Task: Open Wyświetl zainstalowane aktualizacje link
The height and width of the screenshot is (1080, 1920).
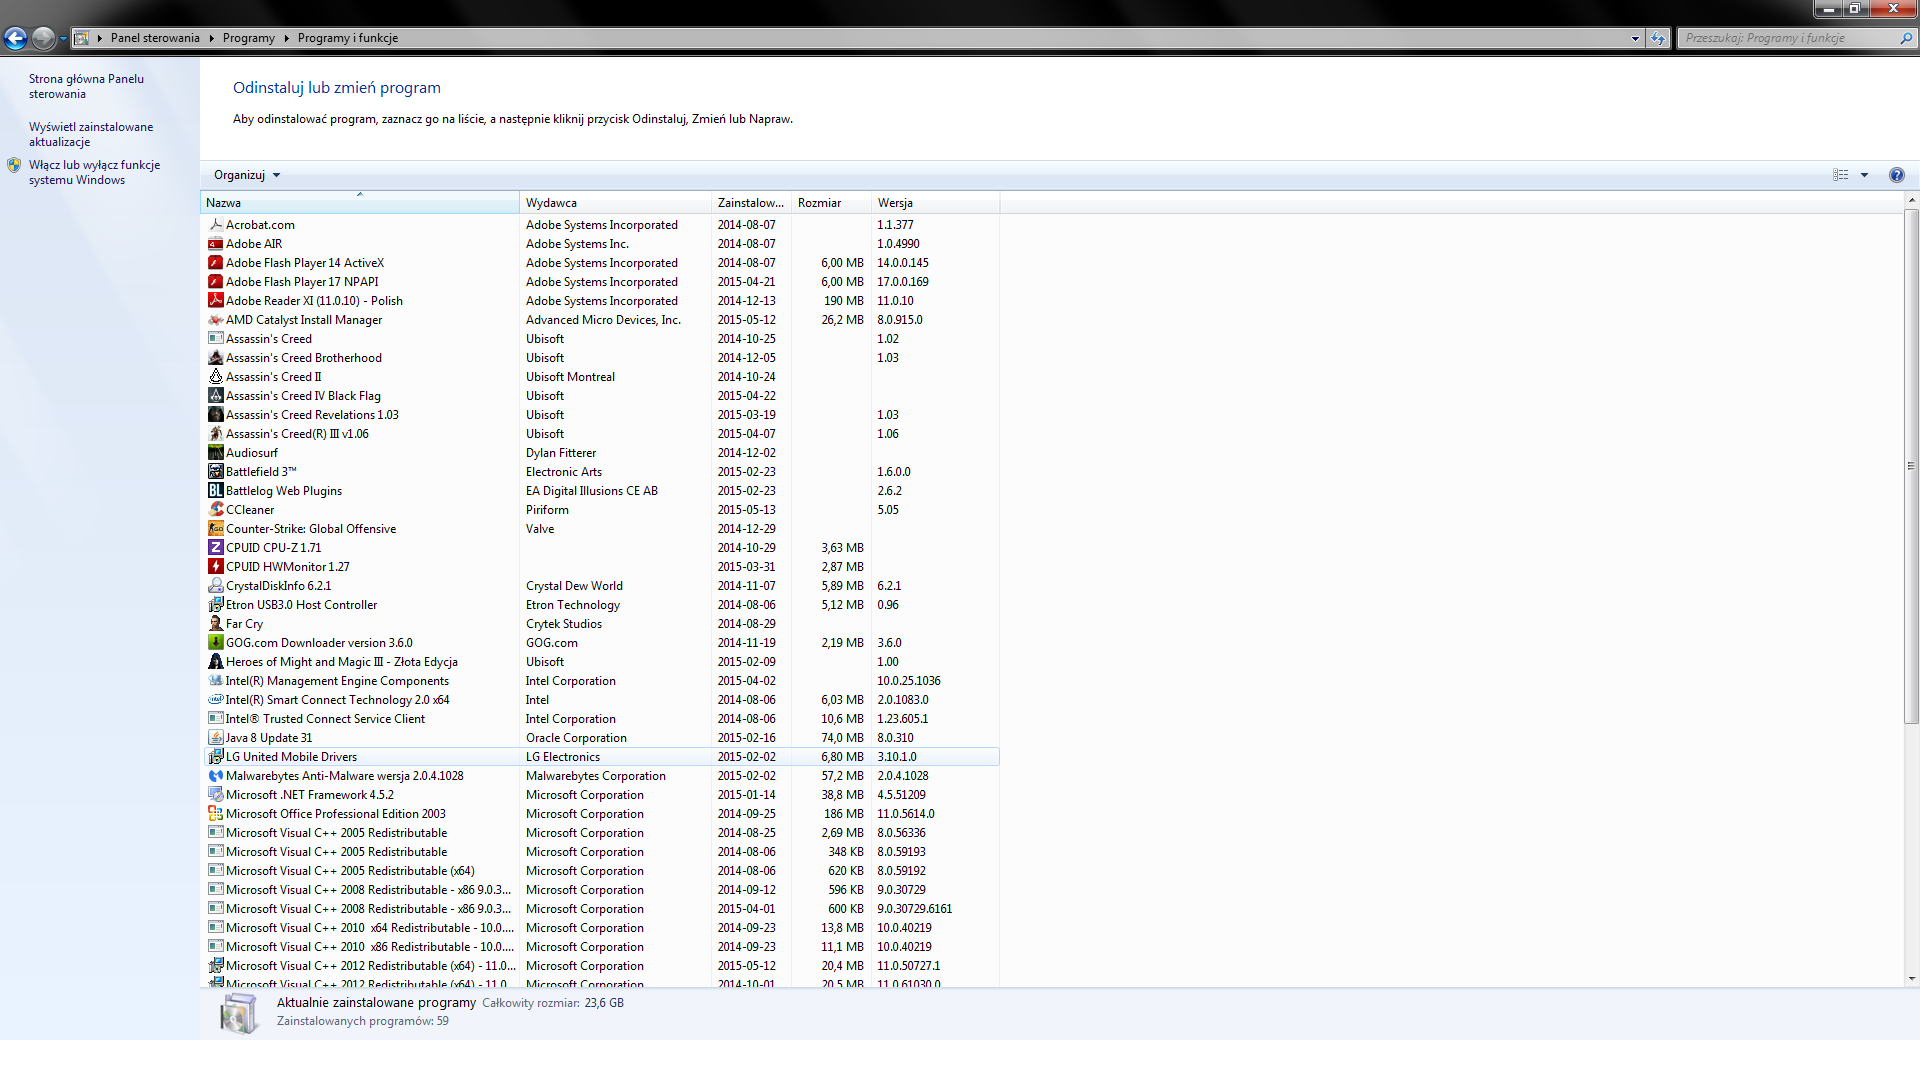Action: point(91,134)
